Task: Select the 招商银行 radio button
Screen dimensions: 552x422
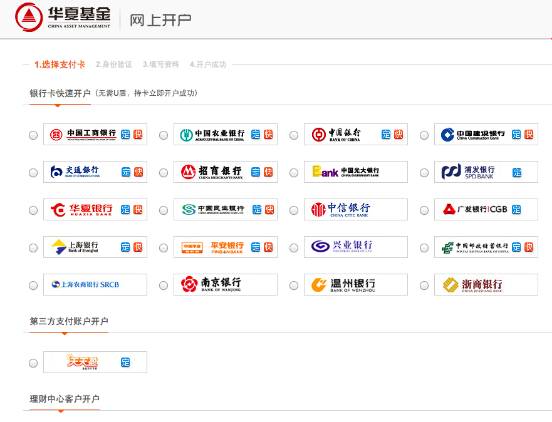Action: [163, 172]
